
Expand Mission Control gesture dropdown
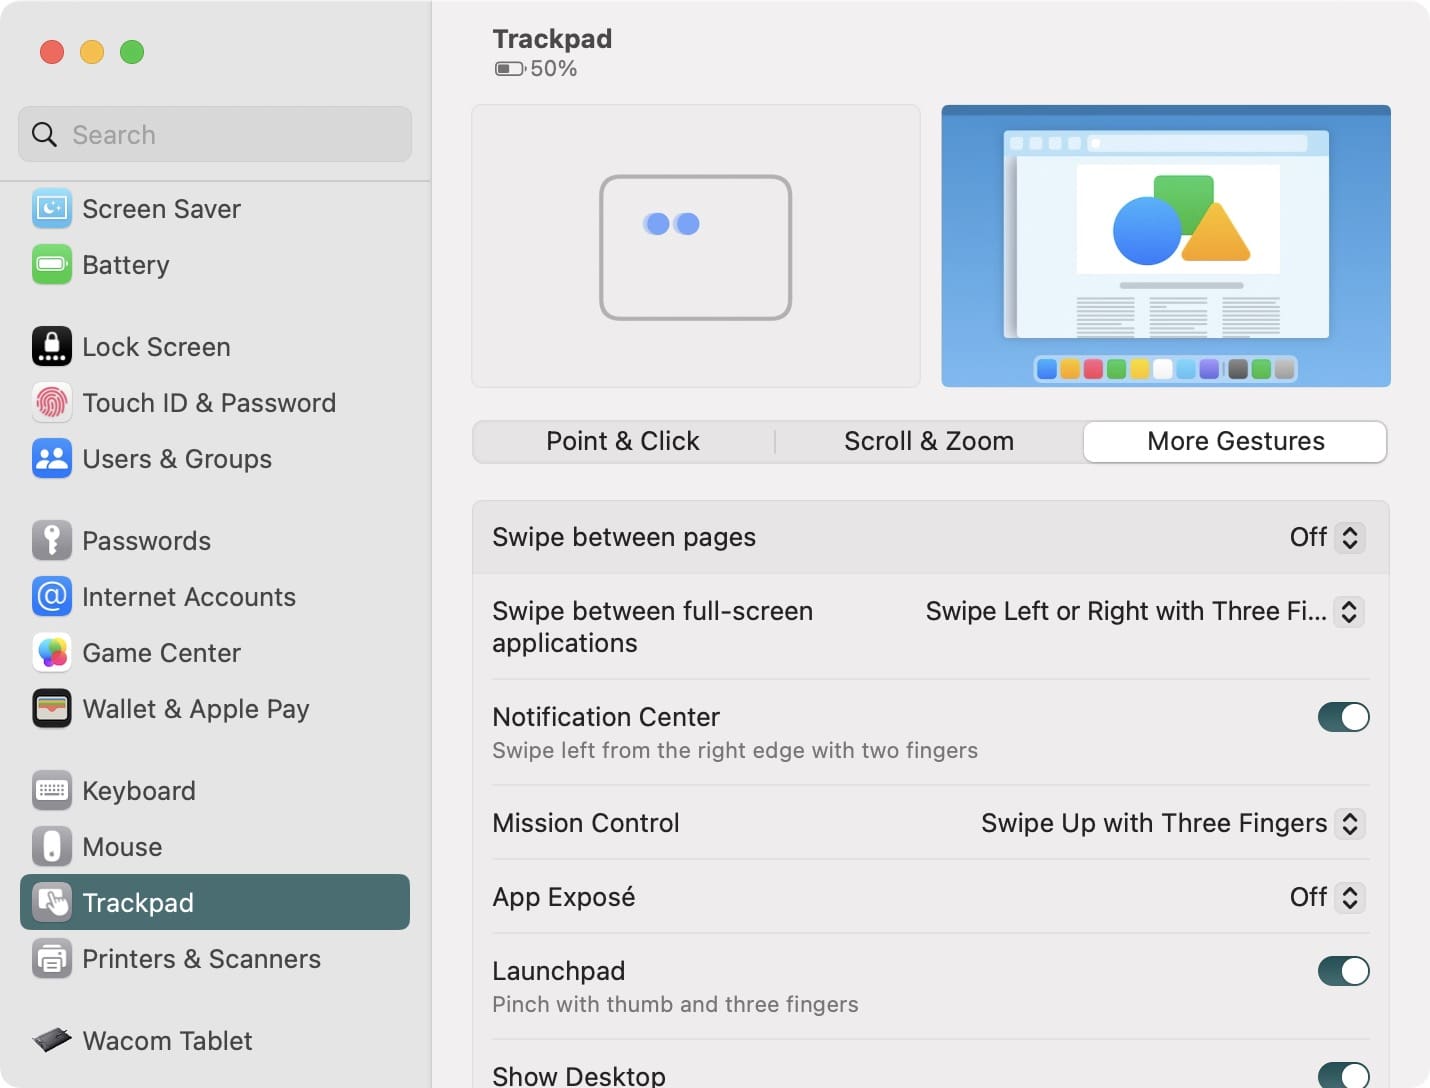pyautogui.click(x=1172, y=823)
